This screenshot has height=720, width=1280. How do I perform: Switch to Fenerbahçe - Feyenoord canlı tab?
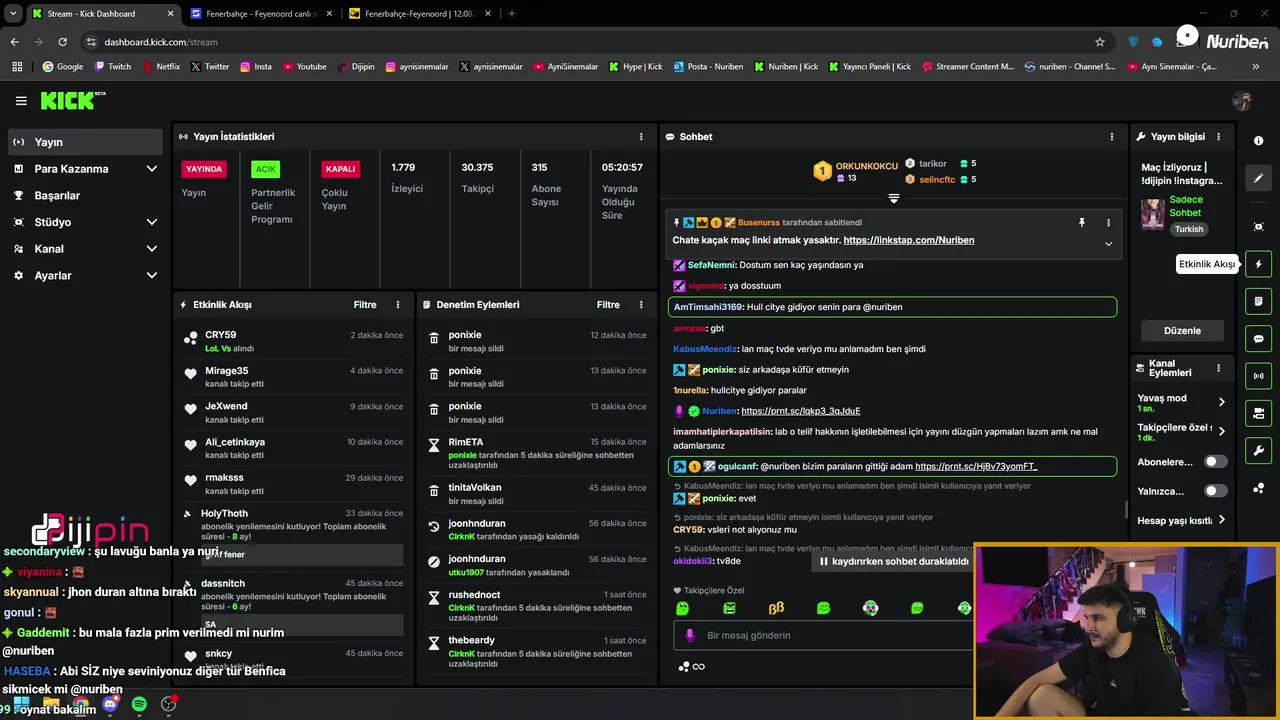[x=260, y=14]
